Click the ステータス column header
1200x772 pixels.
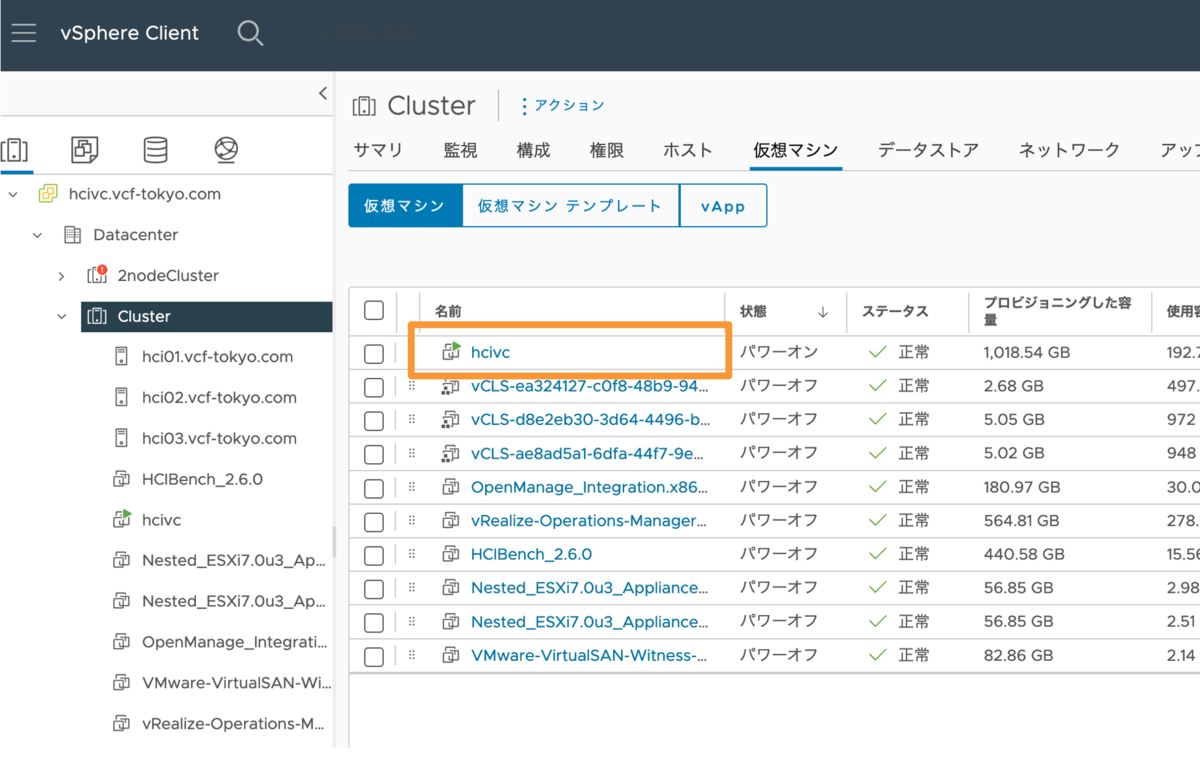tap(895, 312)
